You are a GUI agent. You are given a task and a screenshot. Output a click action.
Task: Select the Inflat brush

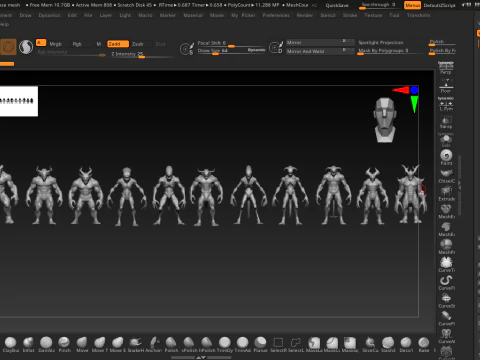pos(29,343)
